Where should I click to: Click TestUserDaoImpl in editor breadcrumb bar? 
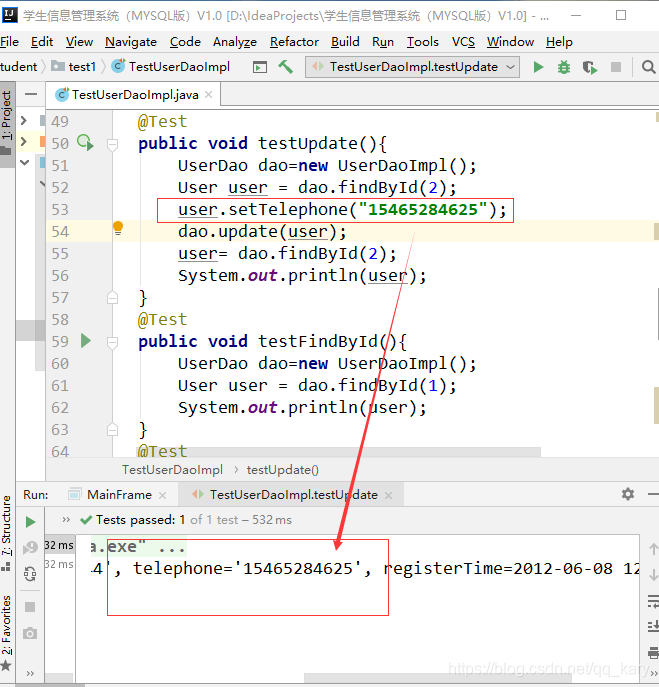(x=172, y=470)
